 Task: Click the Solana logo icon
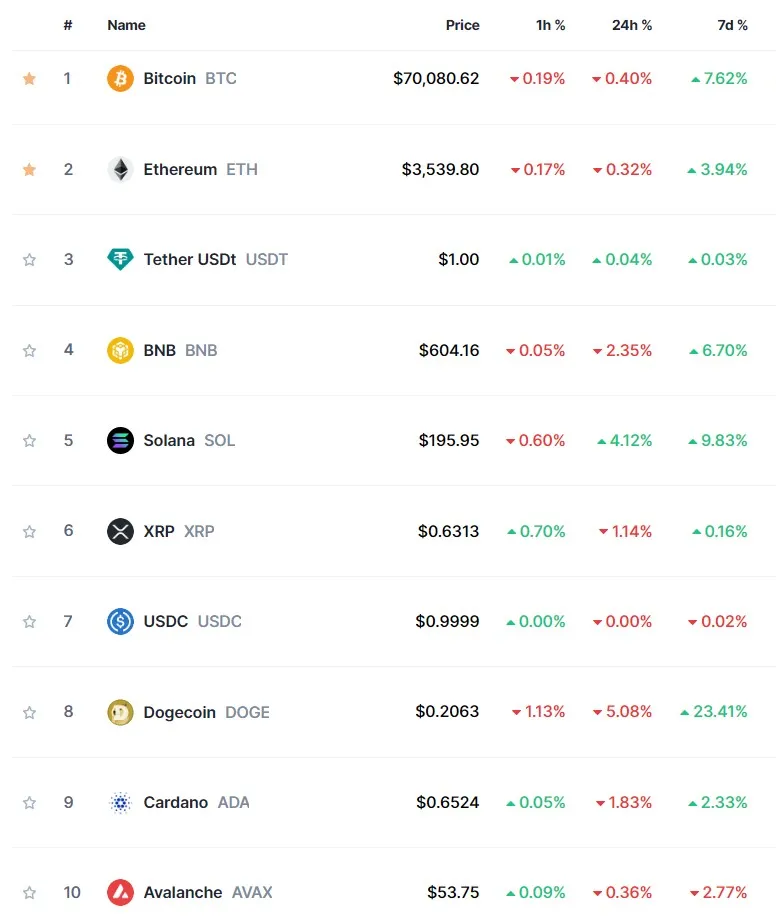[120, 441]
